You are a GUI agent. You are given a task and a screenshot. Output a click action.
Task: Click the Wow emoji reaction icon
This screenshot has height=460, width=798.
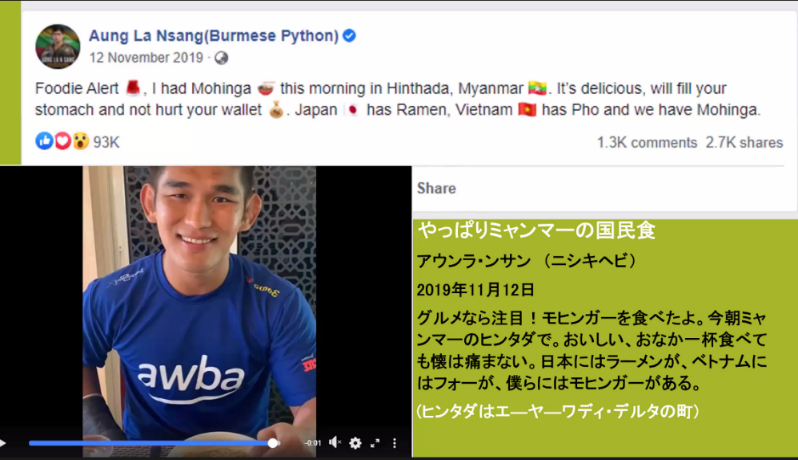80,141
